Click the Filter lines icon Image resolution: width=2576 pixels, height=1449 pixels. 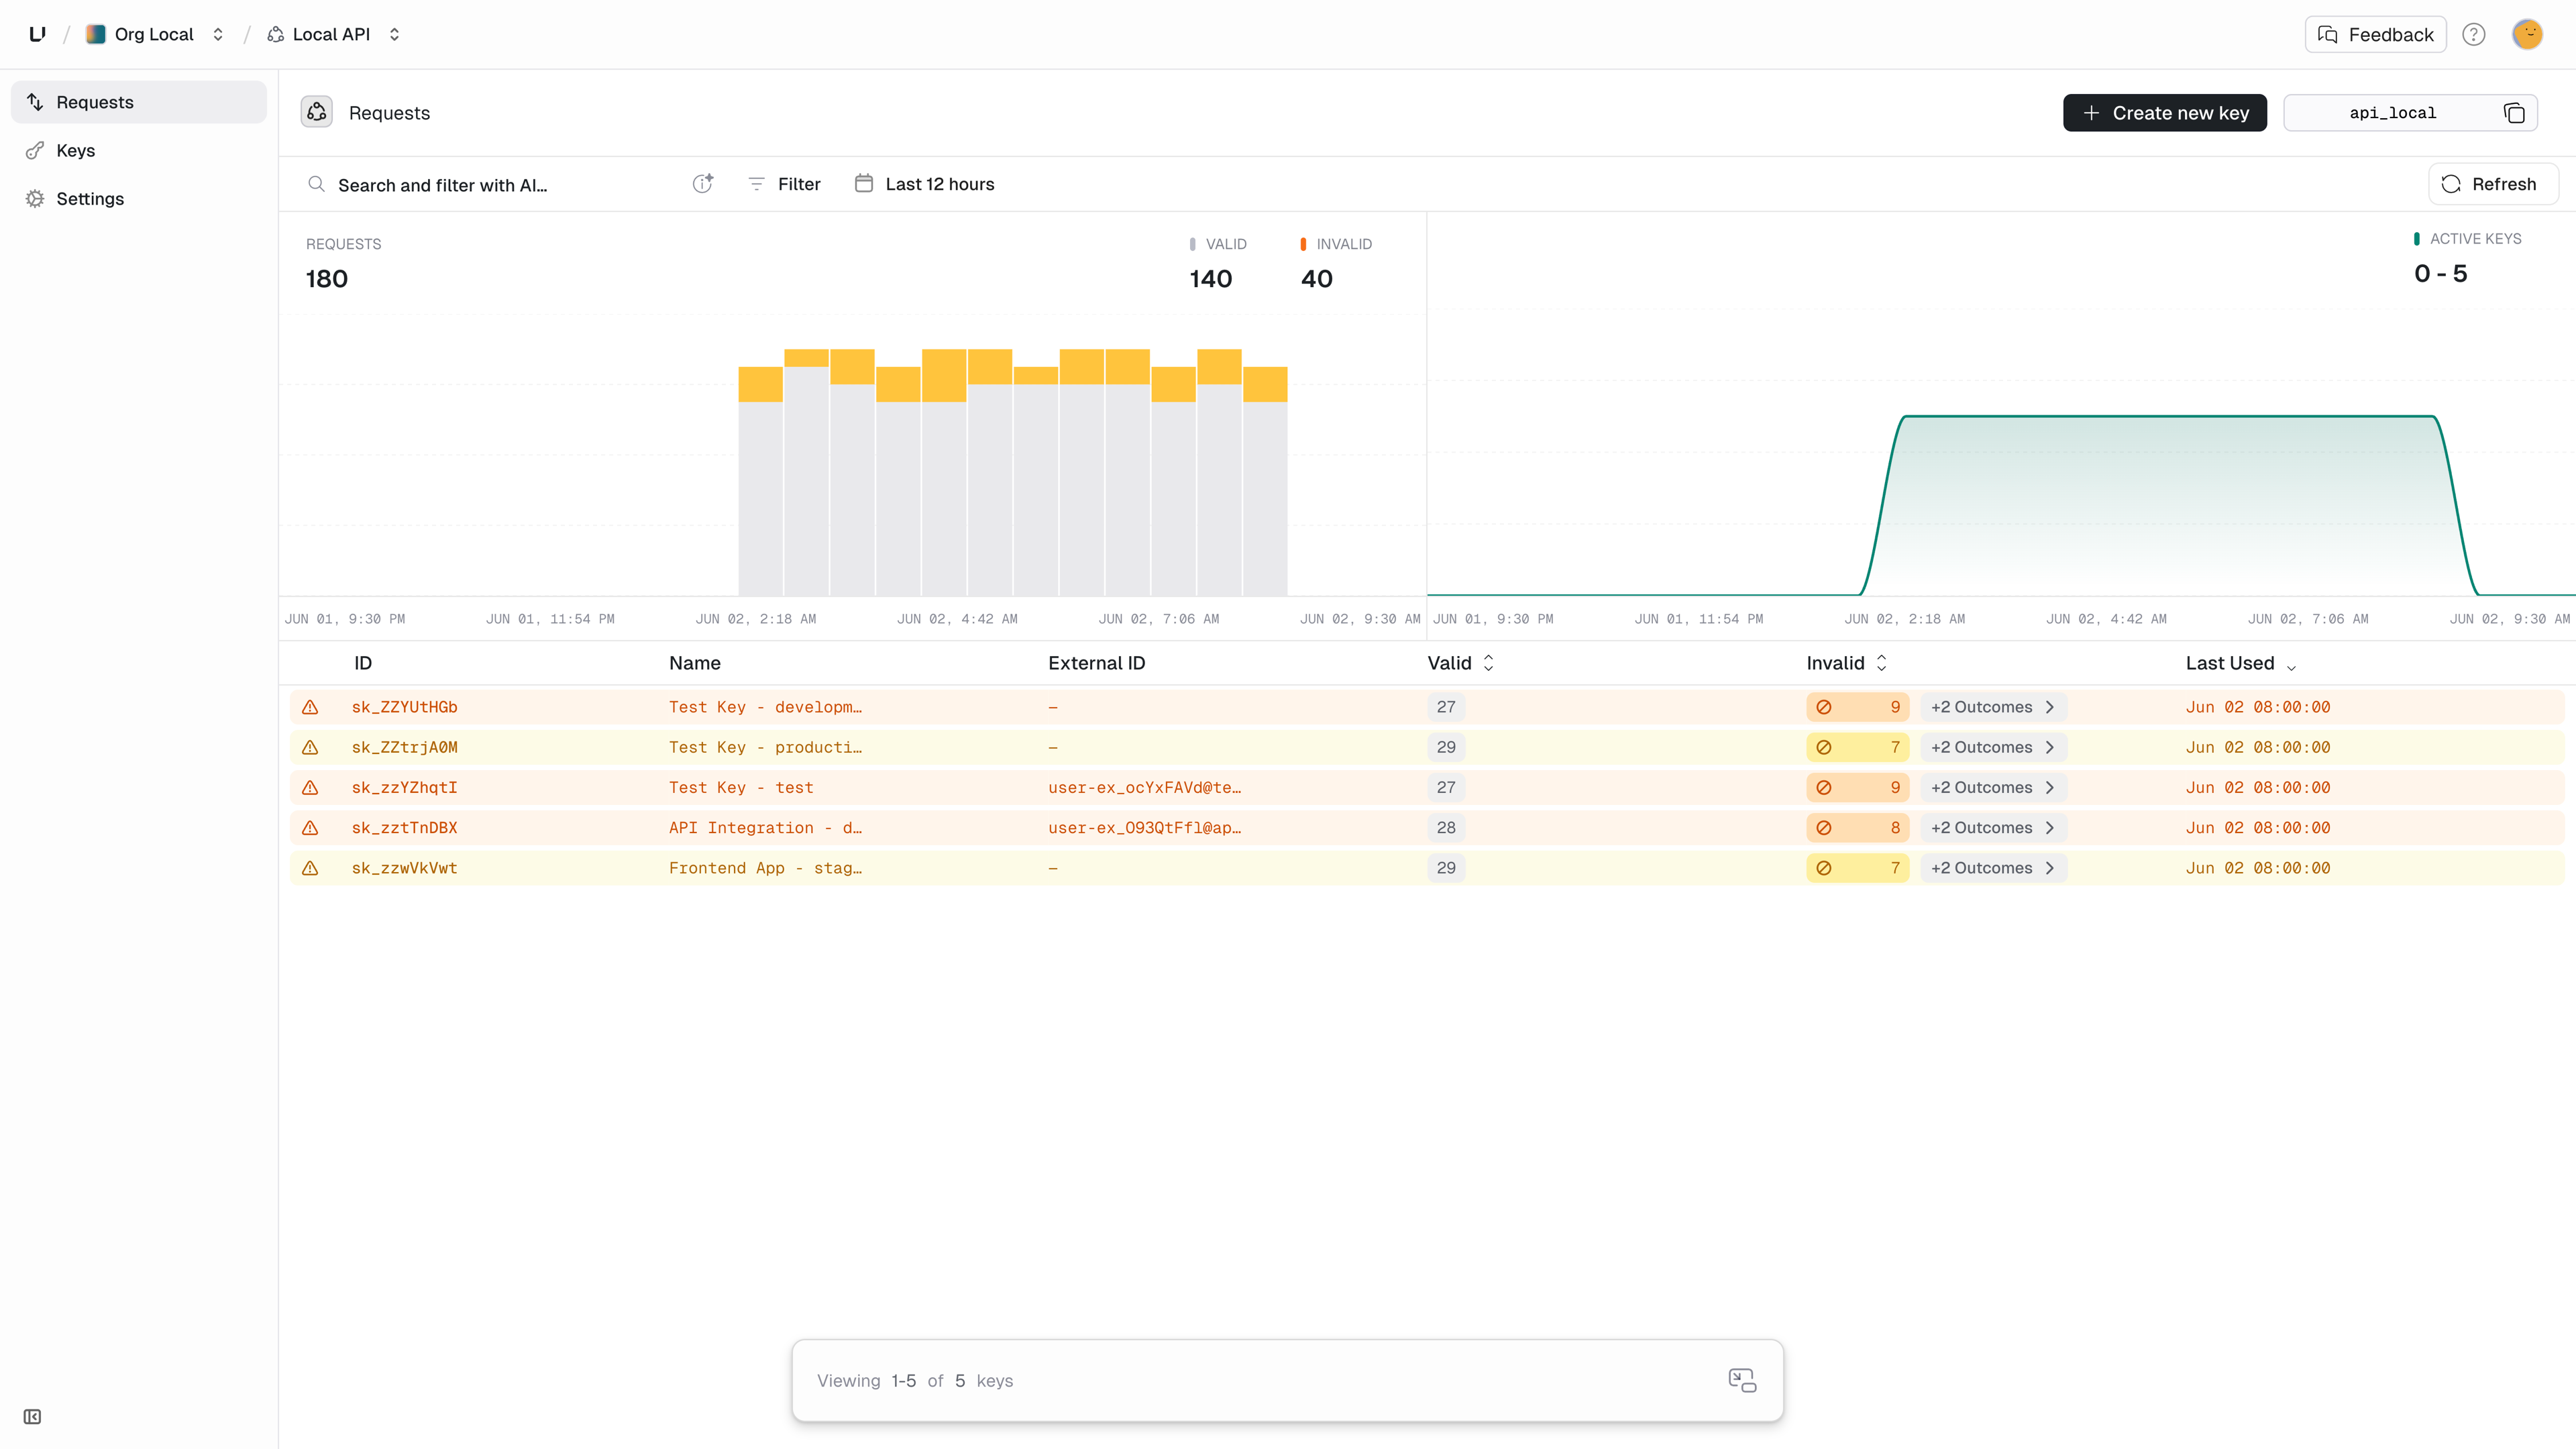[x=756, y=184]
